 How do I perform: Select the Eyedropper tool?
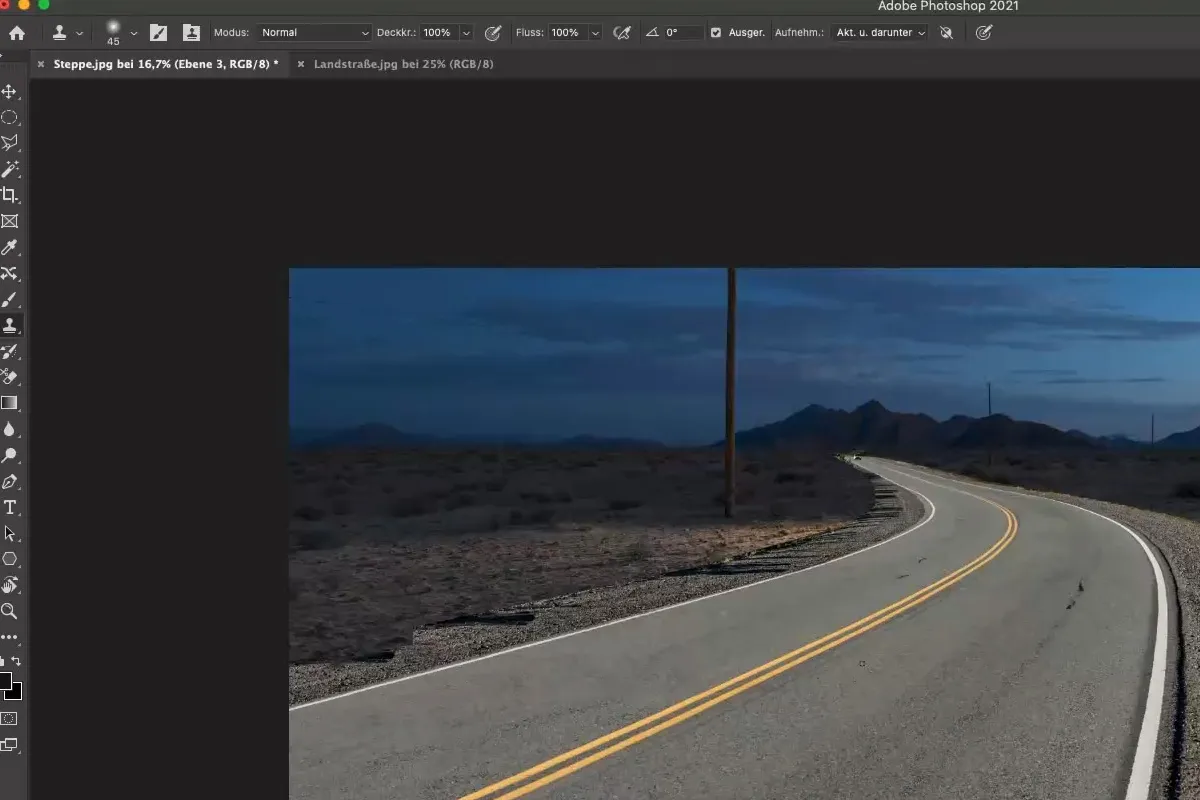11,247
